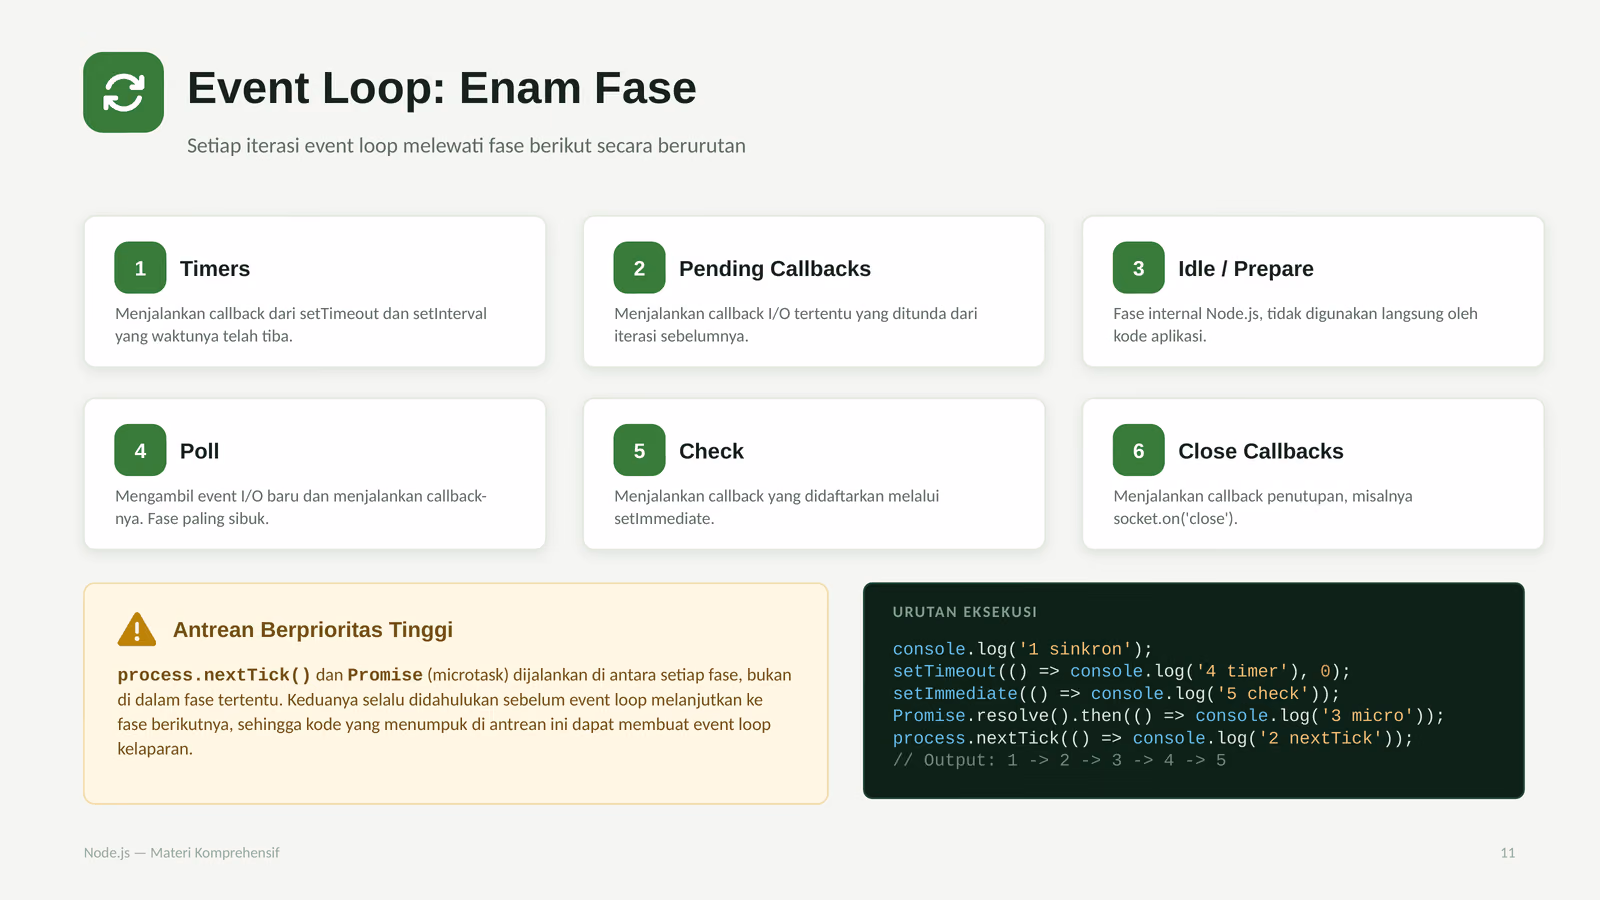Click the bold 'Promise' word in the warning box
This screenshot has width=1600, height=900.
tap(385, 675)
